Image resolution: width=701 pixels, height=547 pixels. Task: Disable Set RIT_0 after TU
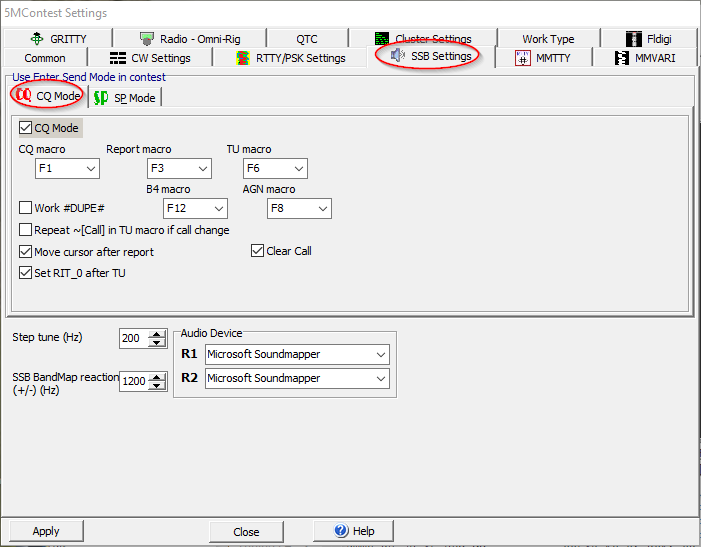point(26,272)
